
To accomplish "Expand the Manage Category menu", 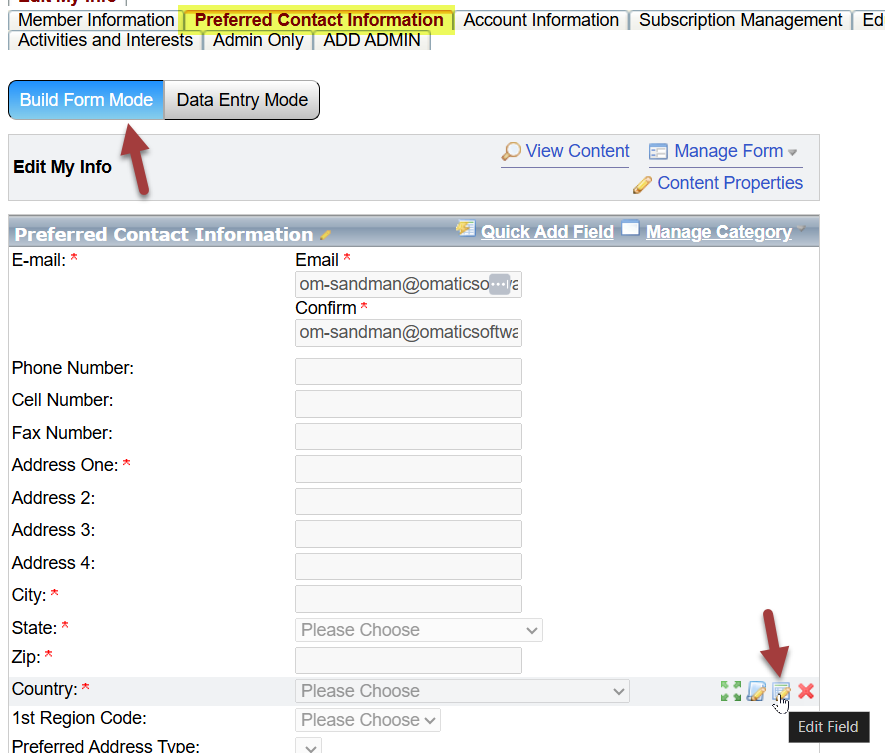I will pos(718,232).
